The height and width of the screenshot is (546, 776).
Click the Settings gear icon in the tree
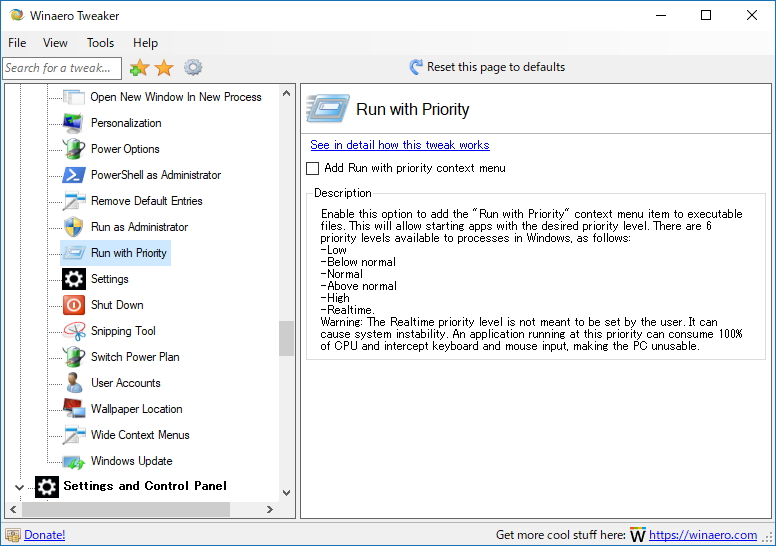74,279
